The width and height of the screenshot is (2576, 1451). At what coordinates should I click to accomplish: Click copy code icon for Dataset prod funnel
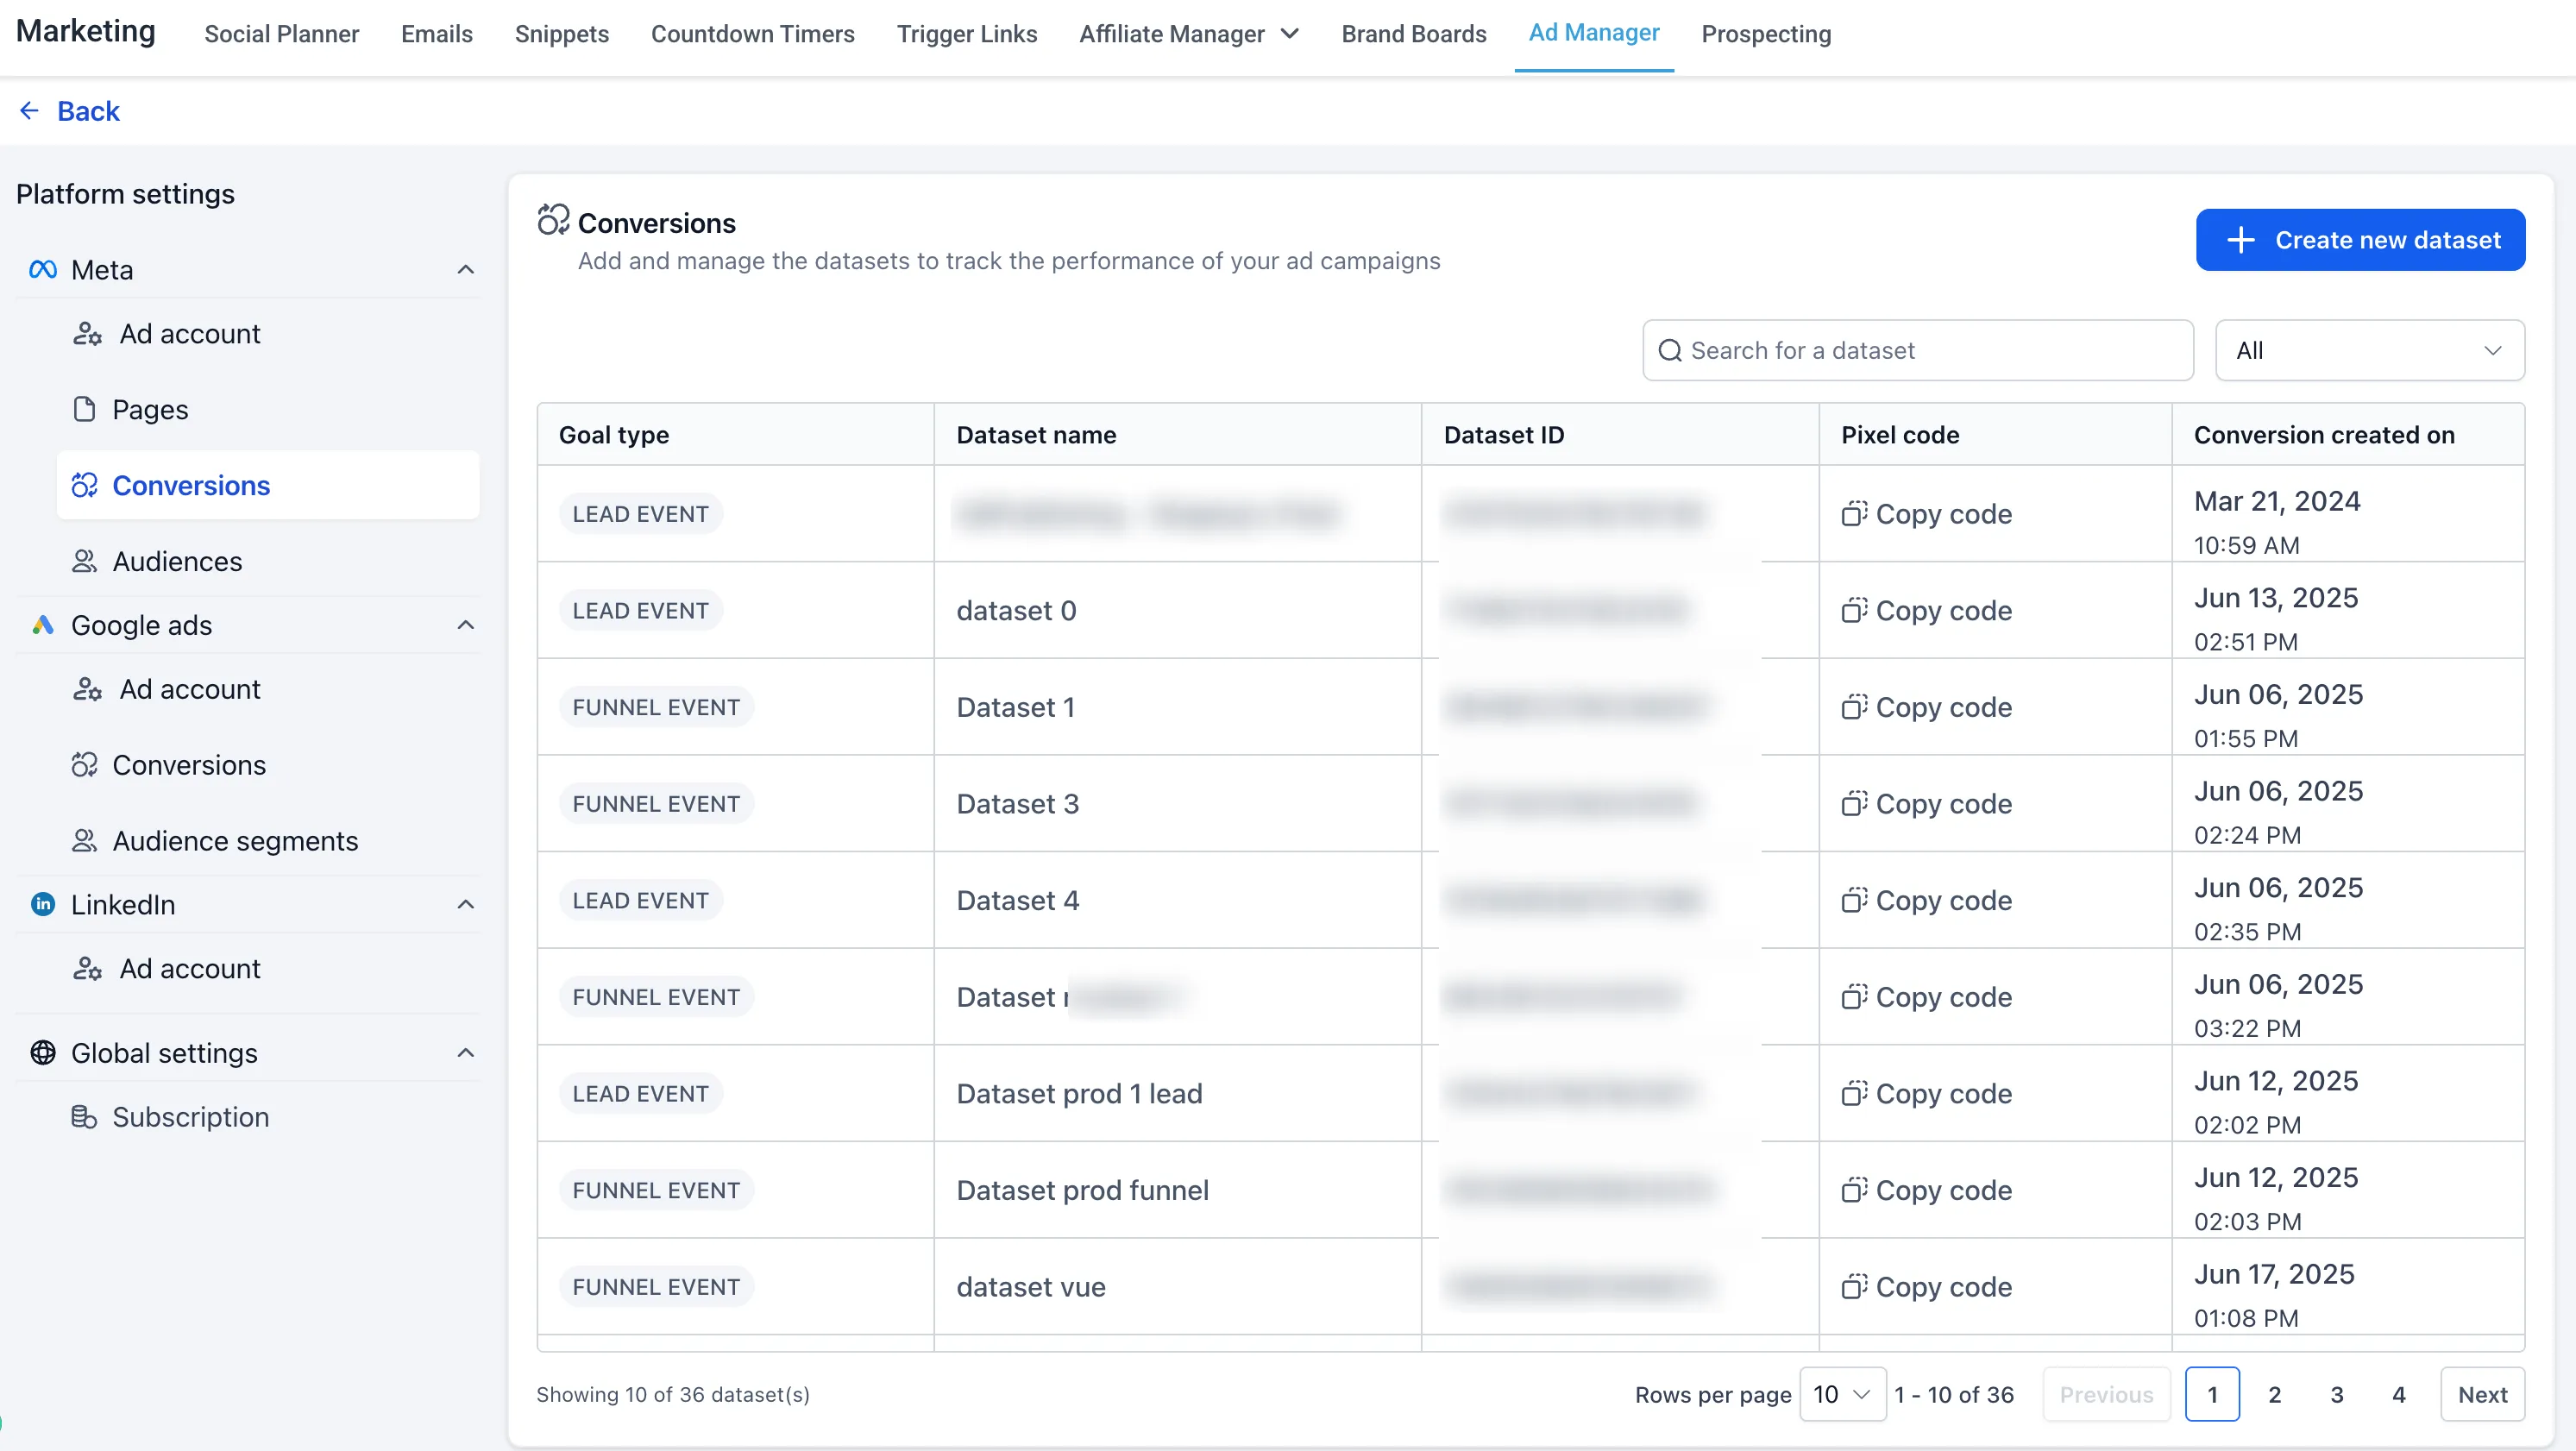(x=1854, y=1190)
